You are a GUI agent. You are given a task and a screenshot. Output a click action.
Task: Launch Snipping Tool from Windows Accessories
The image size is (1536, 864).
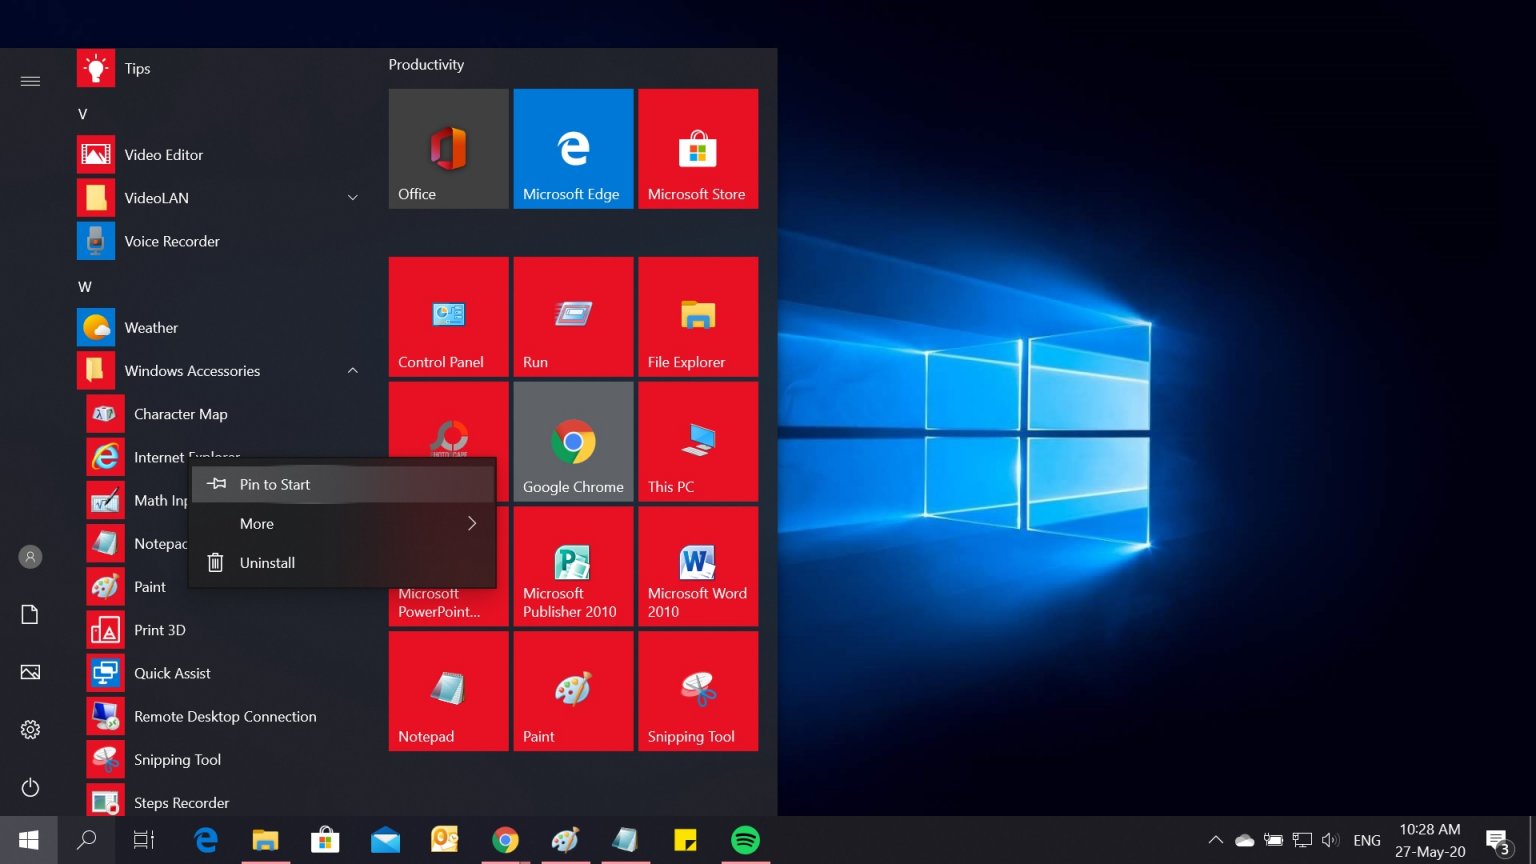coord(177,759)
